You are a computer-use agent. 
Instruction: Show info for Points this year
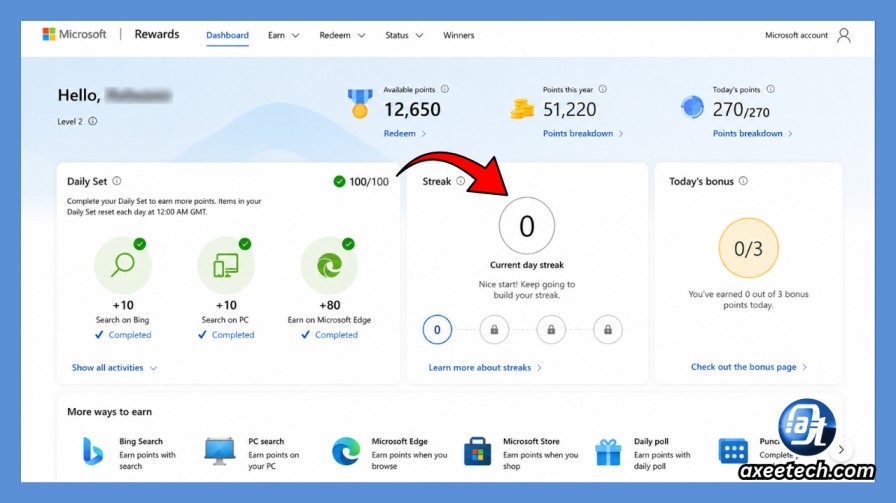(x=602, y=89)
